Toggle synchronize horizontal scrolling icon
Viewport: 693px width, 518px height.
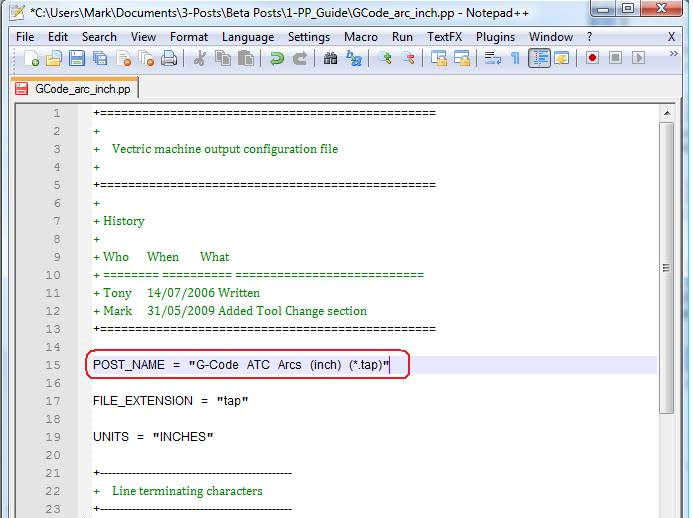click(x=461, y=58)
